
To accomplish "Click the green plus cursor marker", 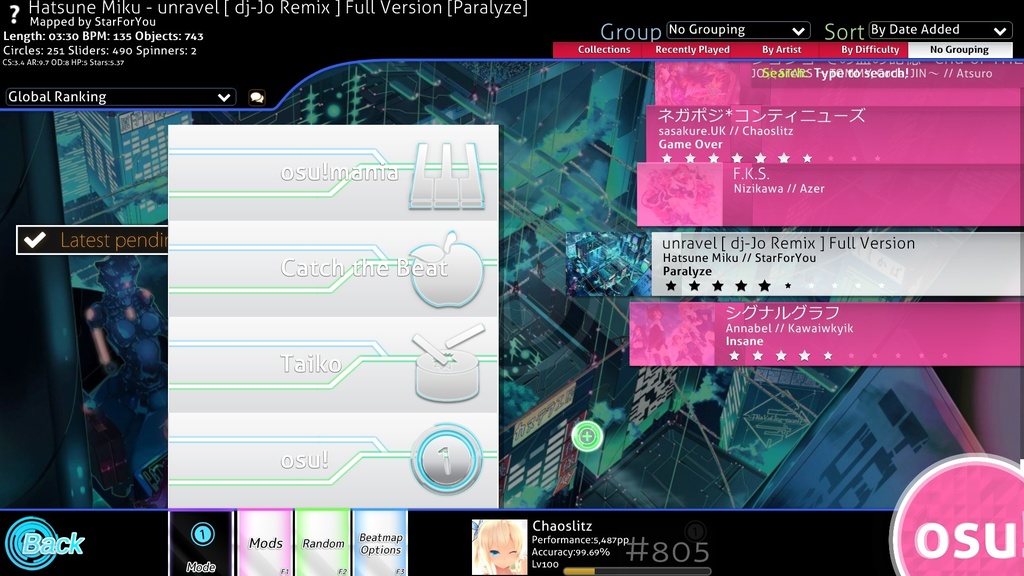I will point(586,436).
